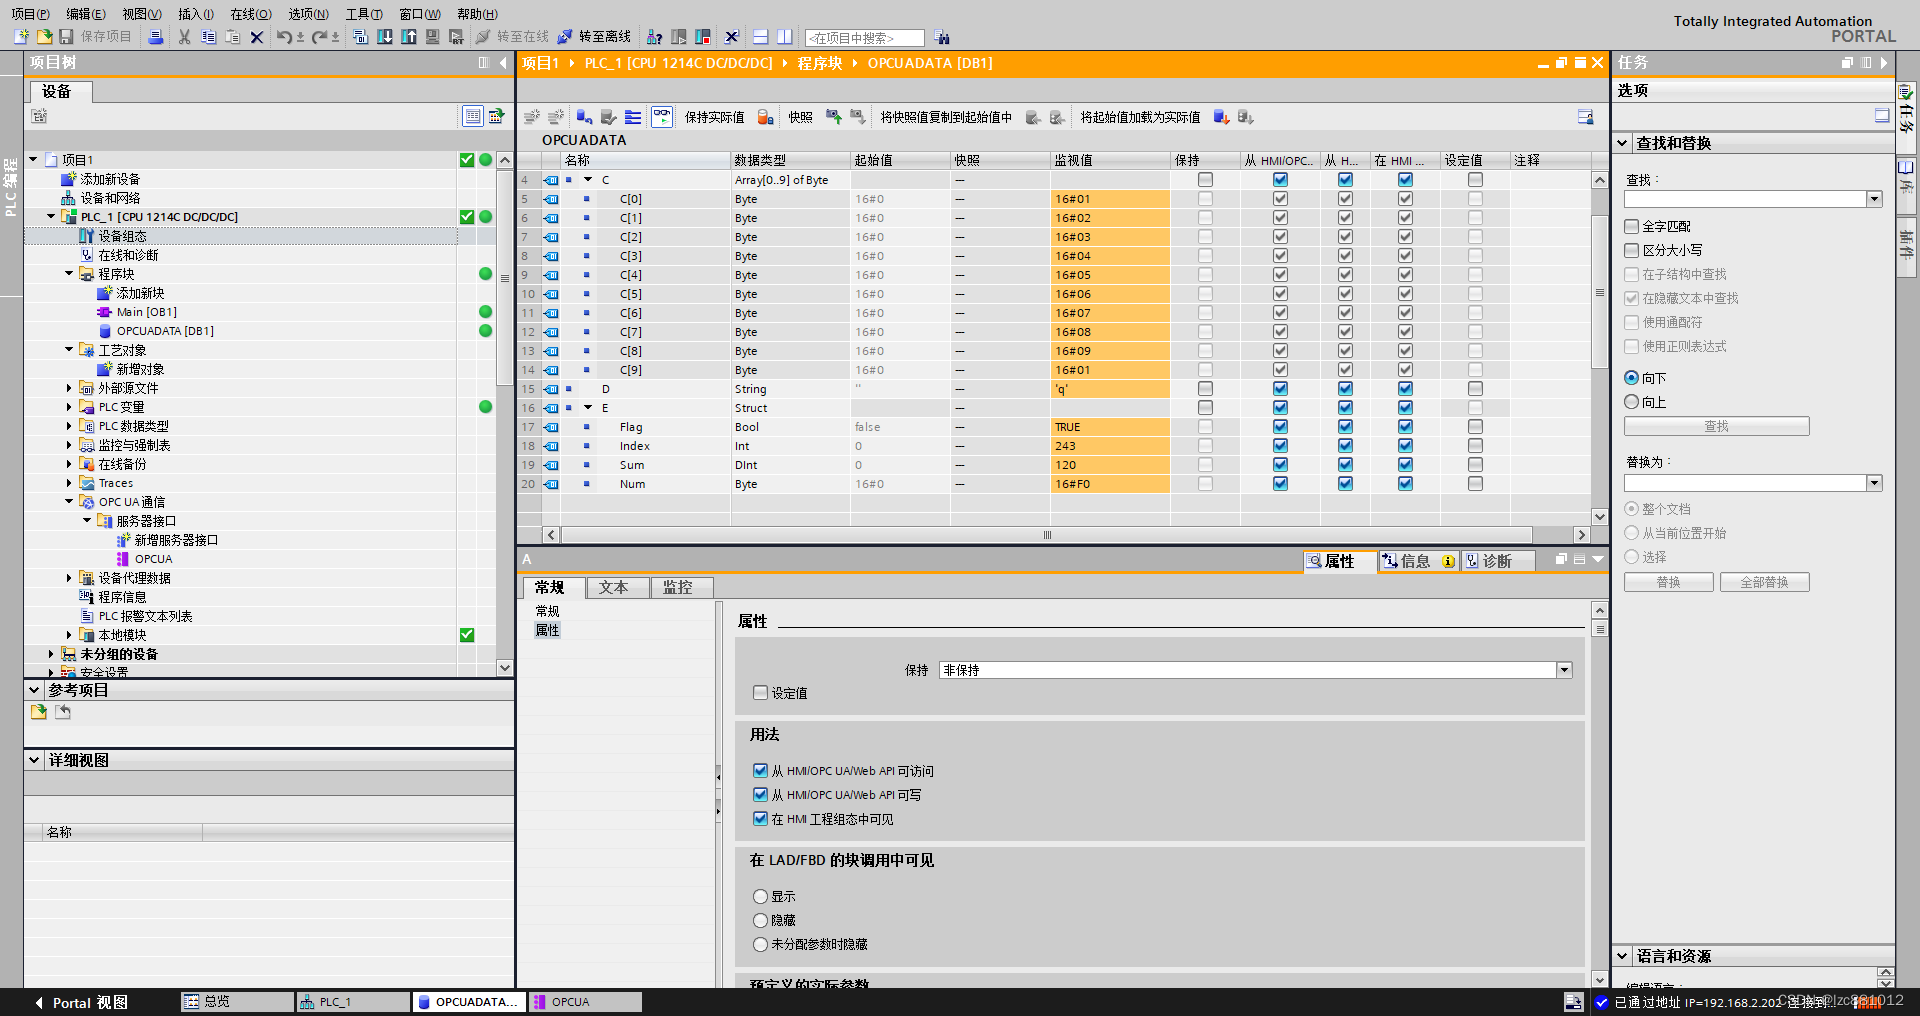
Task: Collapse the 程序块 folder
Action: click(x=69, y=274)
